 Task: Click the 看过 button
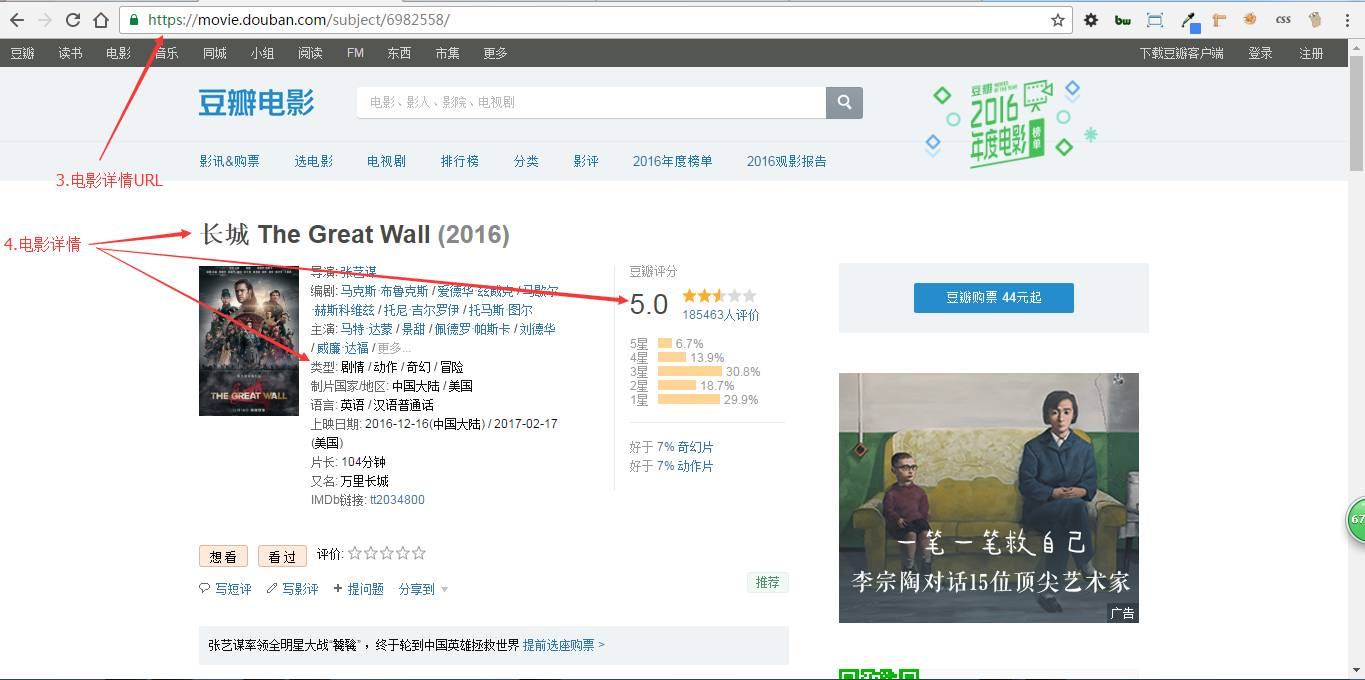click(282, 557)
